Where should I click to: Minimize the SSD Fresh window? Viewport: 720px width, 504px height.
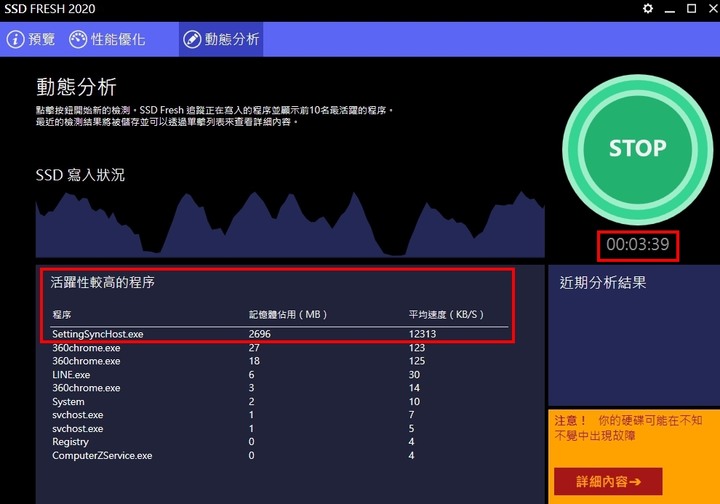tap(670, 9)
